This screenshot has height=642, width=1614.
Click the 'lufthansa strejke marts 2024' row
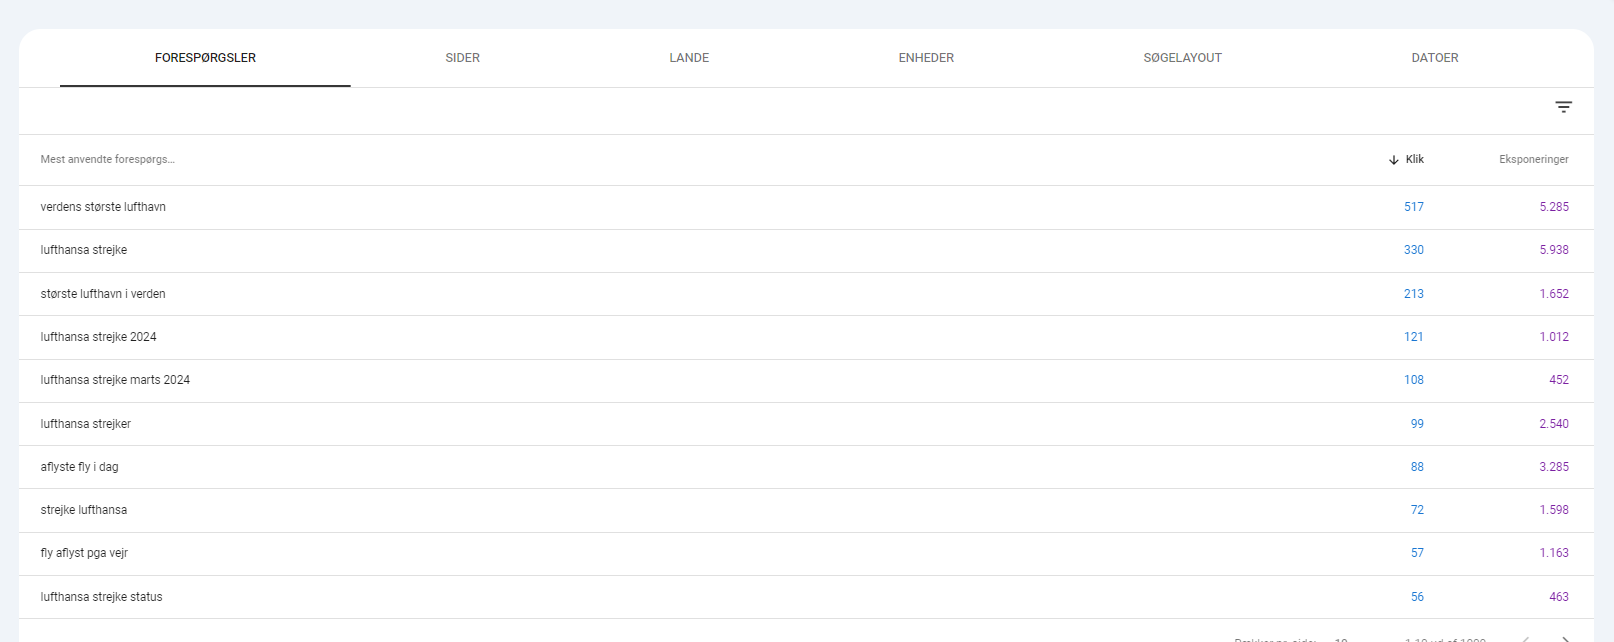pyautogui.click(x=115, y=380)
